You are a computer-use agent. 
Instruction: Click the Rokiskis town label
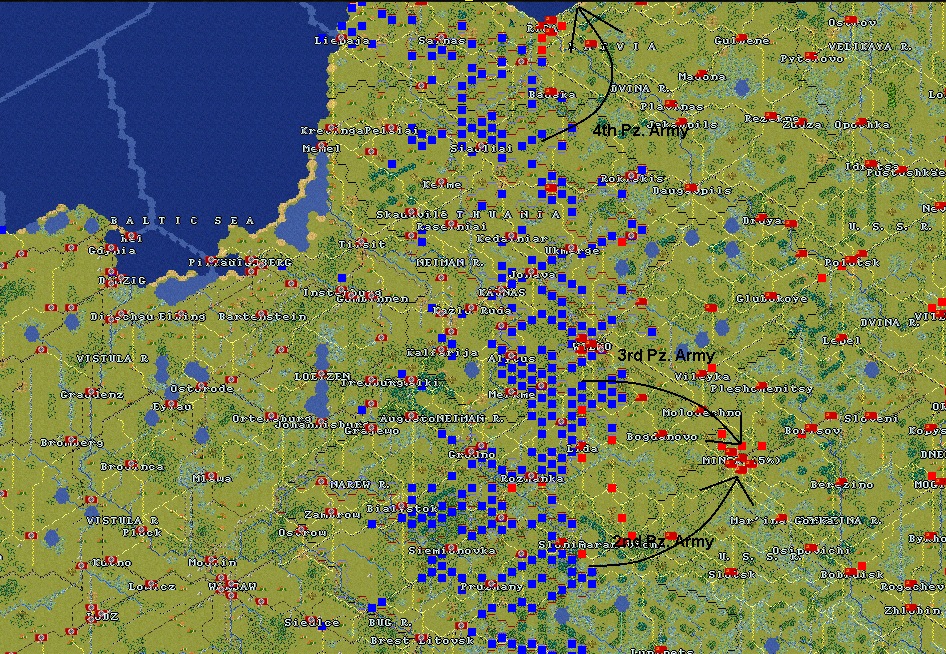pos(632,179)
